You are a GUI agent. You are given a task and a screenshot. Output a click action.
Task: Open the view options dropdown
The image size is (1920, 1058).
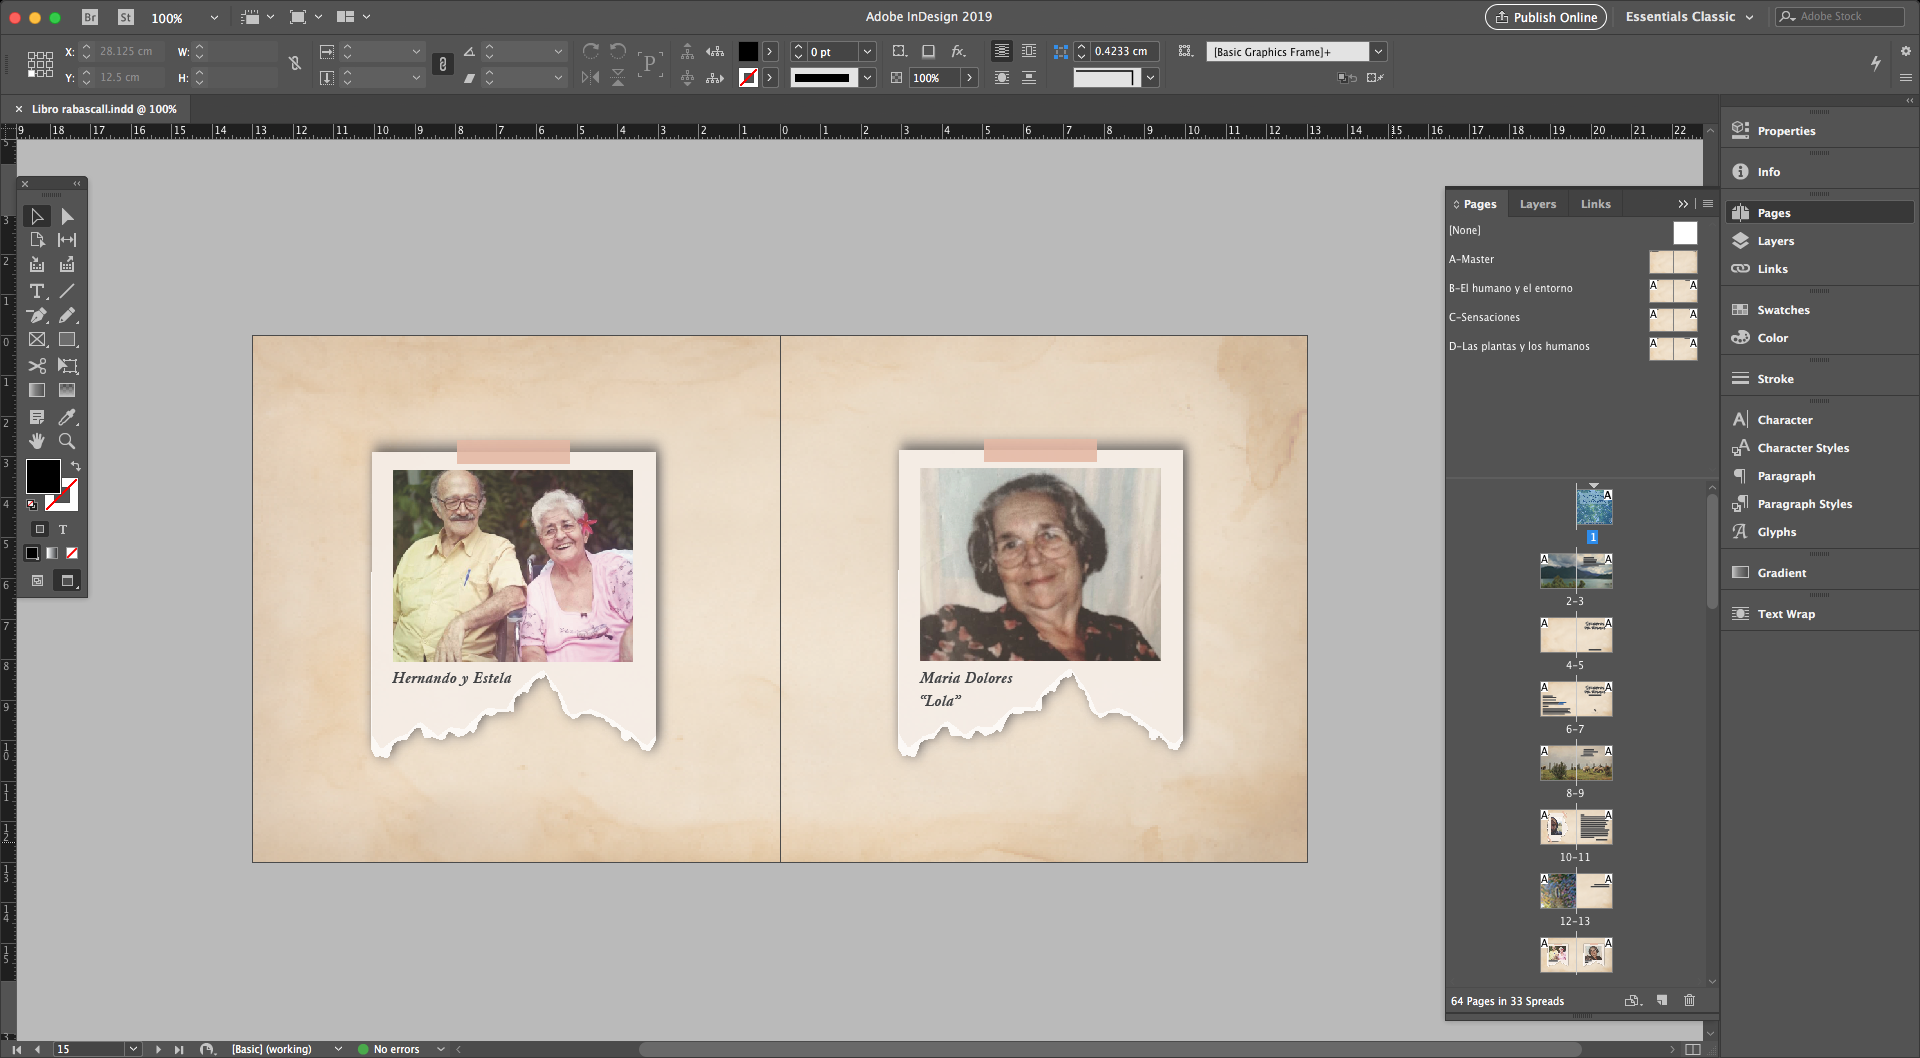tap(258, 17)
